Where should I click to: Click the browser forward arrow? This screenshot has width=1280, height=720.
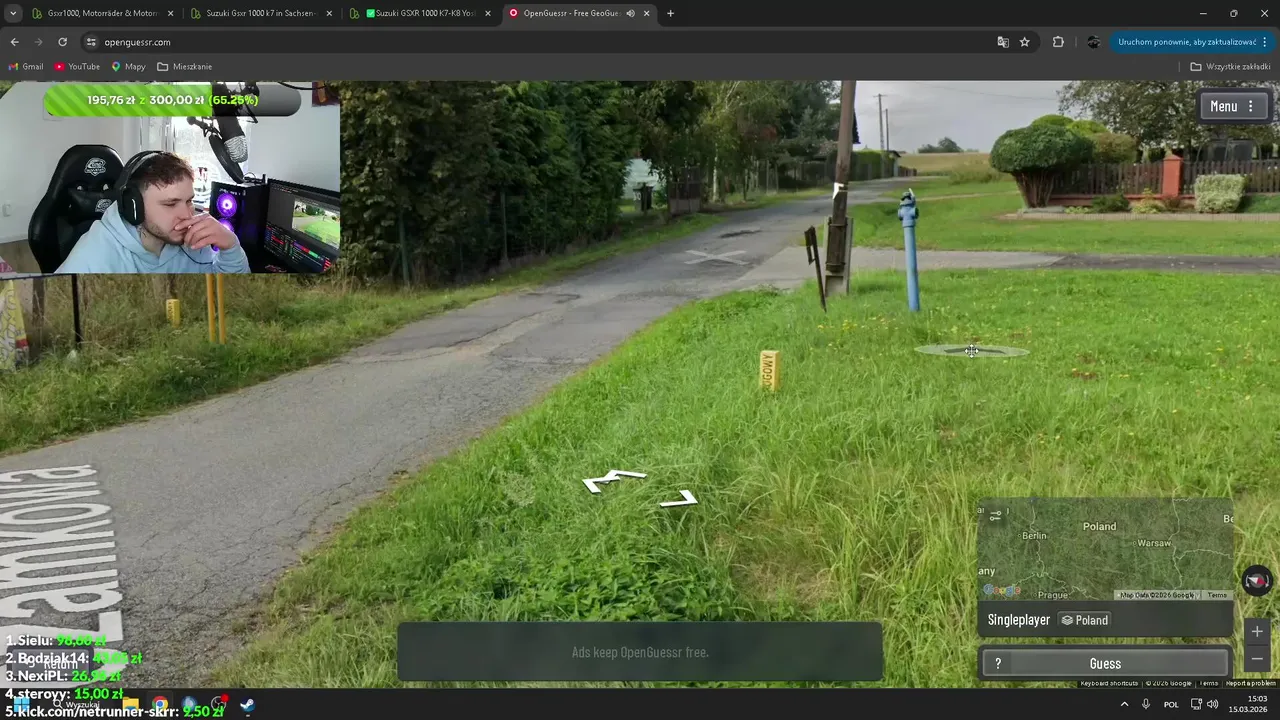[x=38, y=42]
